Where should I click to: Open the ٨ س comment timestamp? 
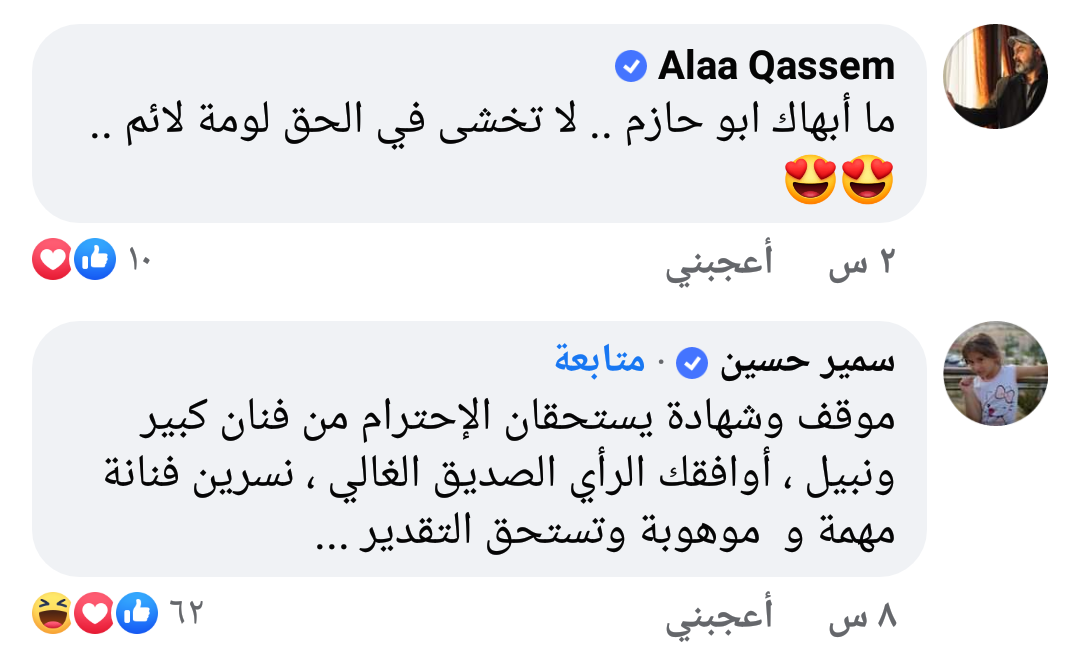(x=862, y=616)
